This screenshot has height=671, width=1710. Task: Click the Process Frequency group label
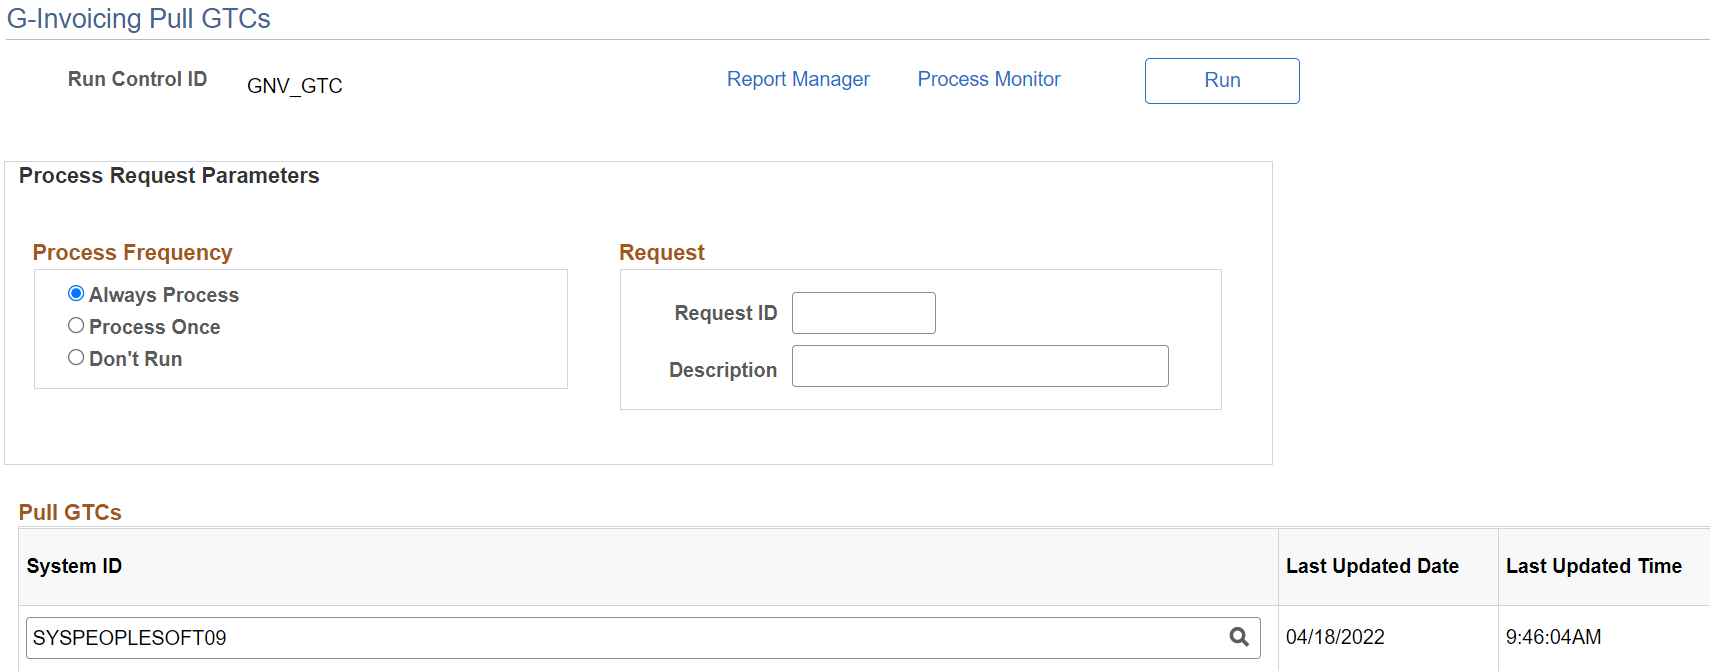132,253
